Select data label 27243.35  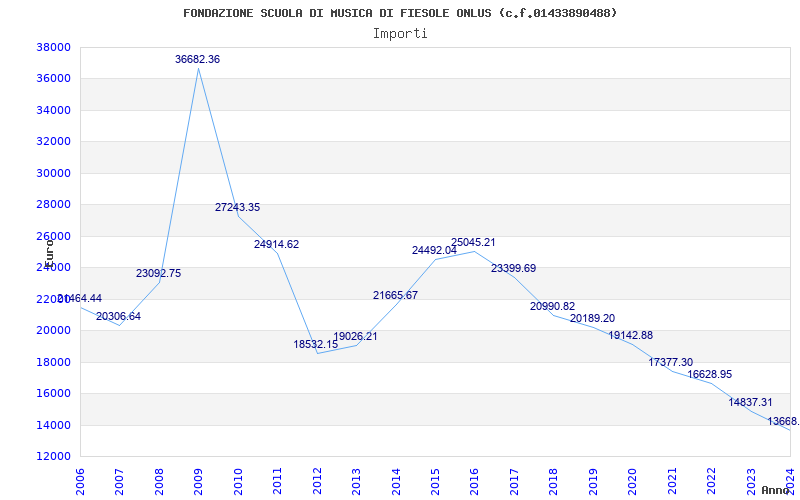coord(237,207)
